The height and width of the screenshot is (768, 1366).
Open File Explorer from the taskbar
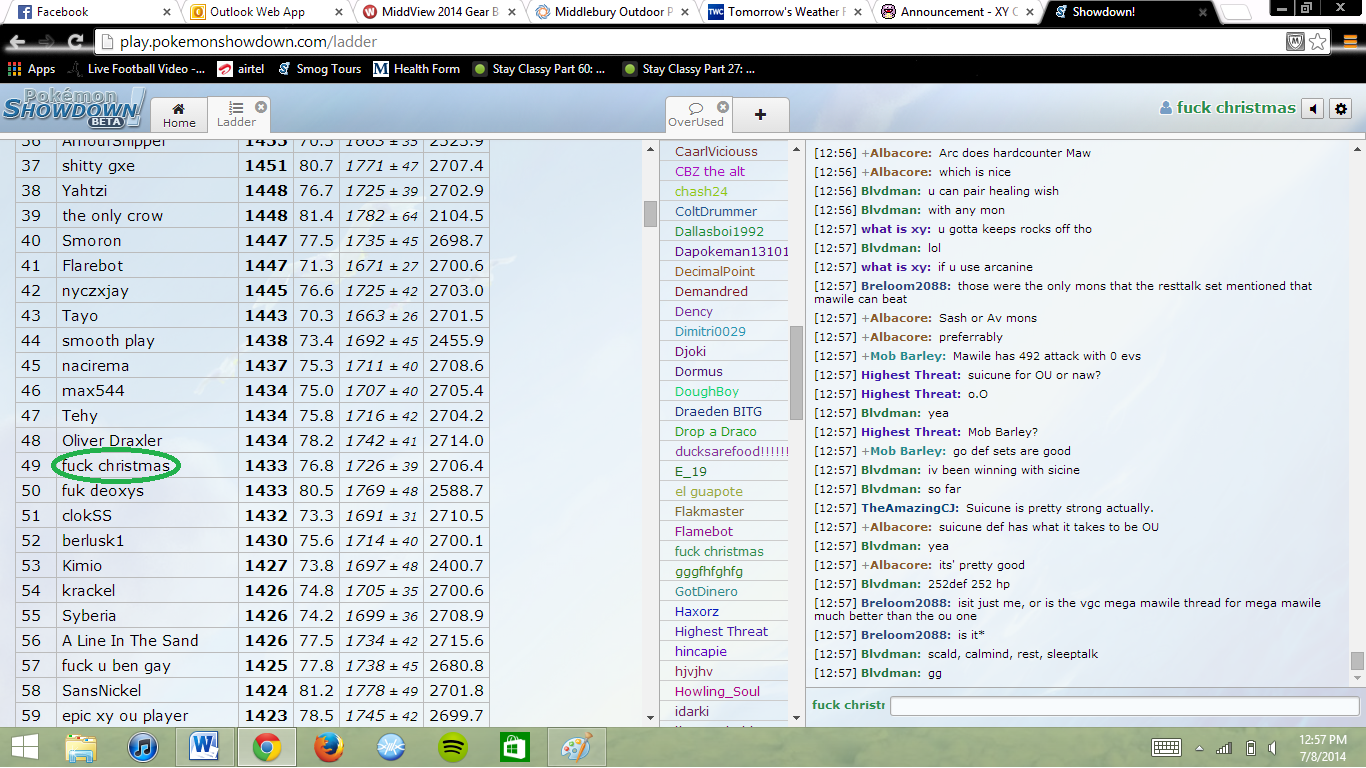[x=81, y=747]
